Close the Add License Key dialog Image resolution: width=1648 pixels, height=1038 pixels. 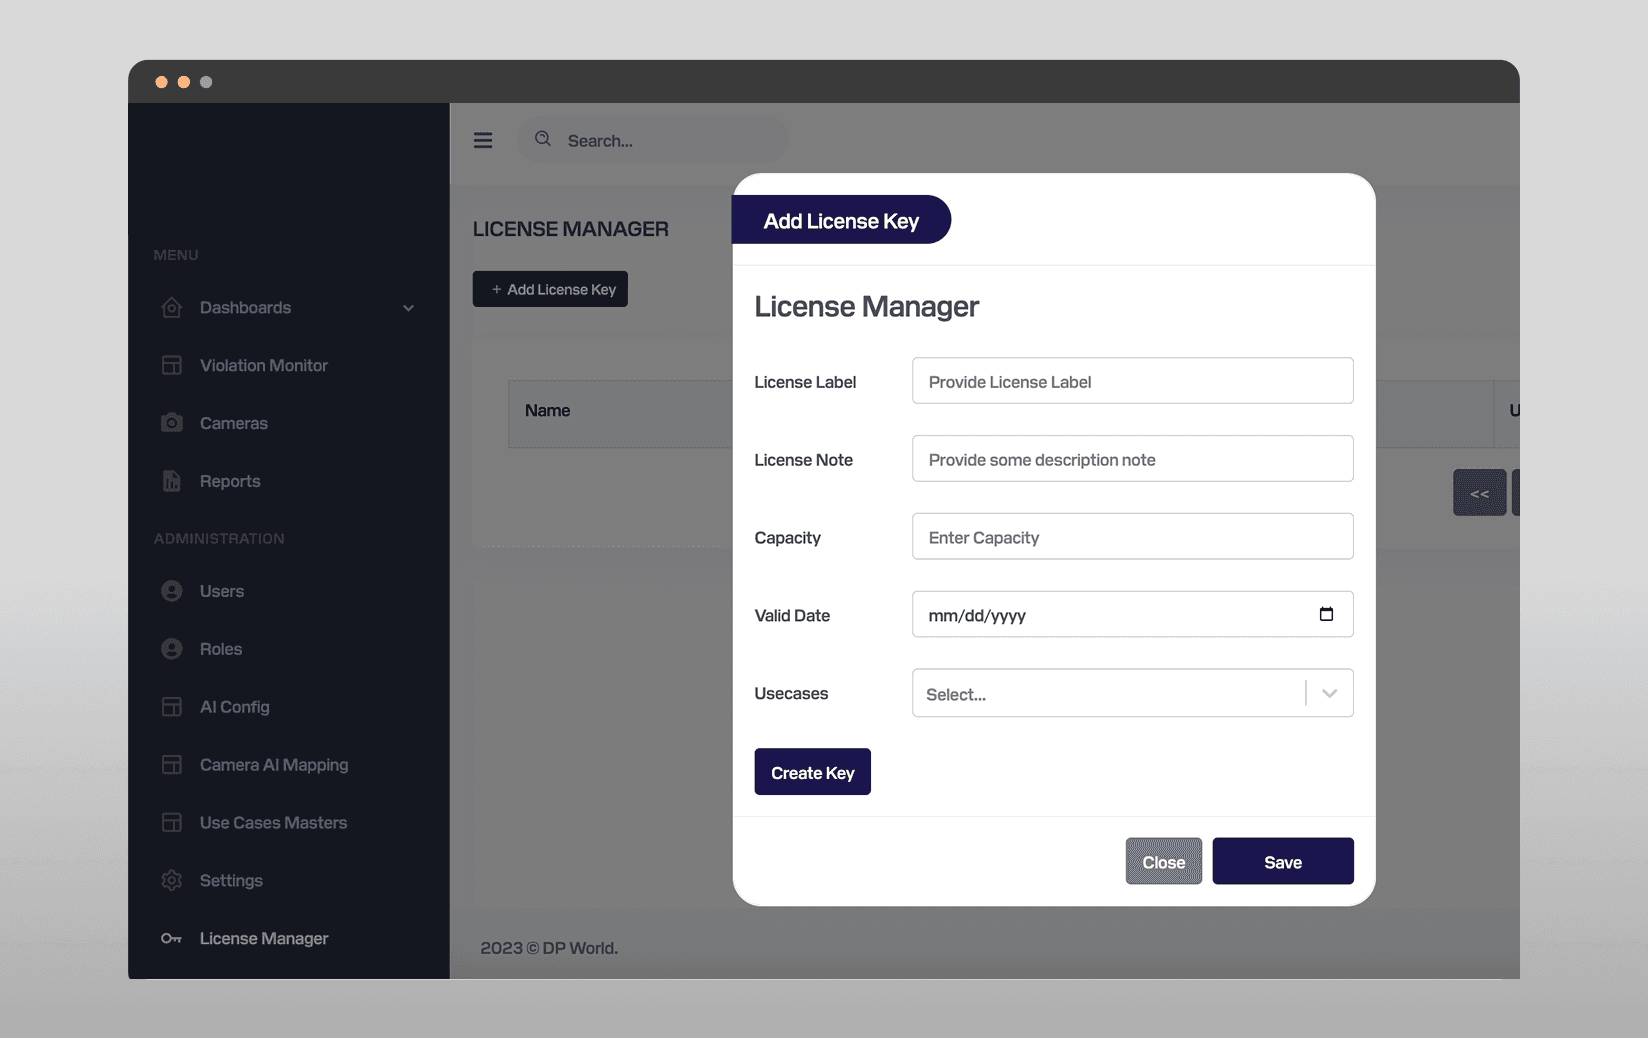click(x=1164, y=861)
